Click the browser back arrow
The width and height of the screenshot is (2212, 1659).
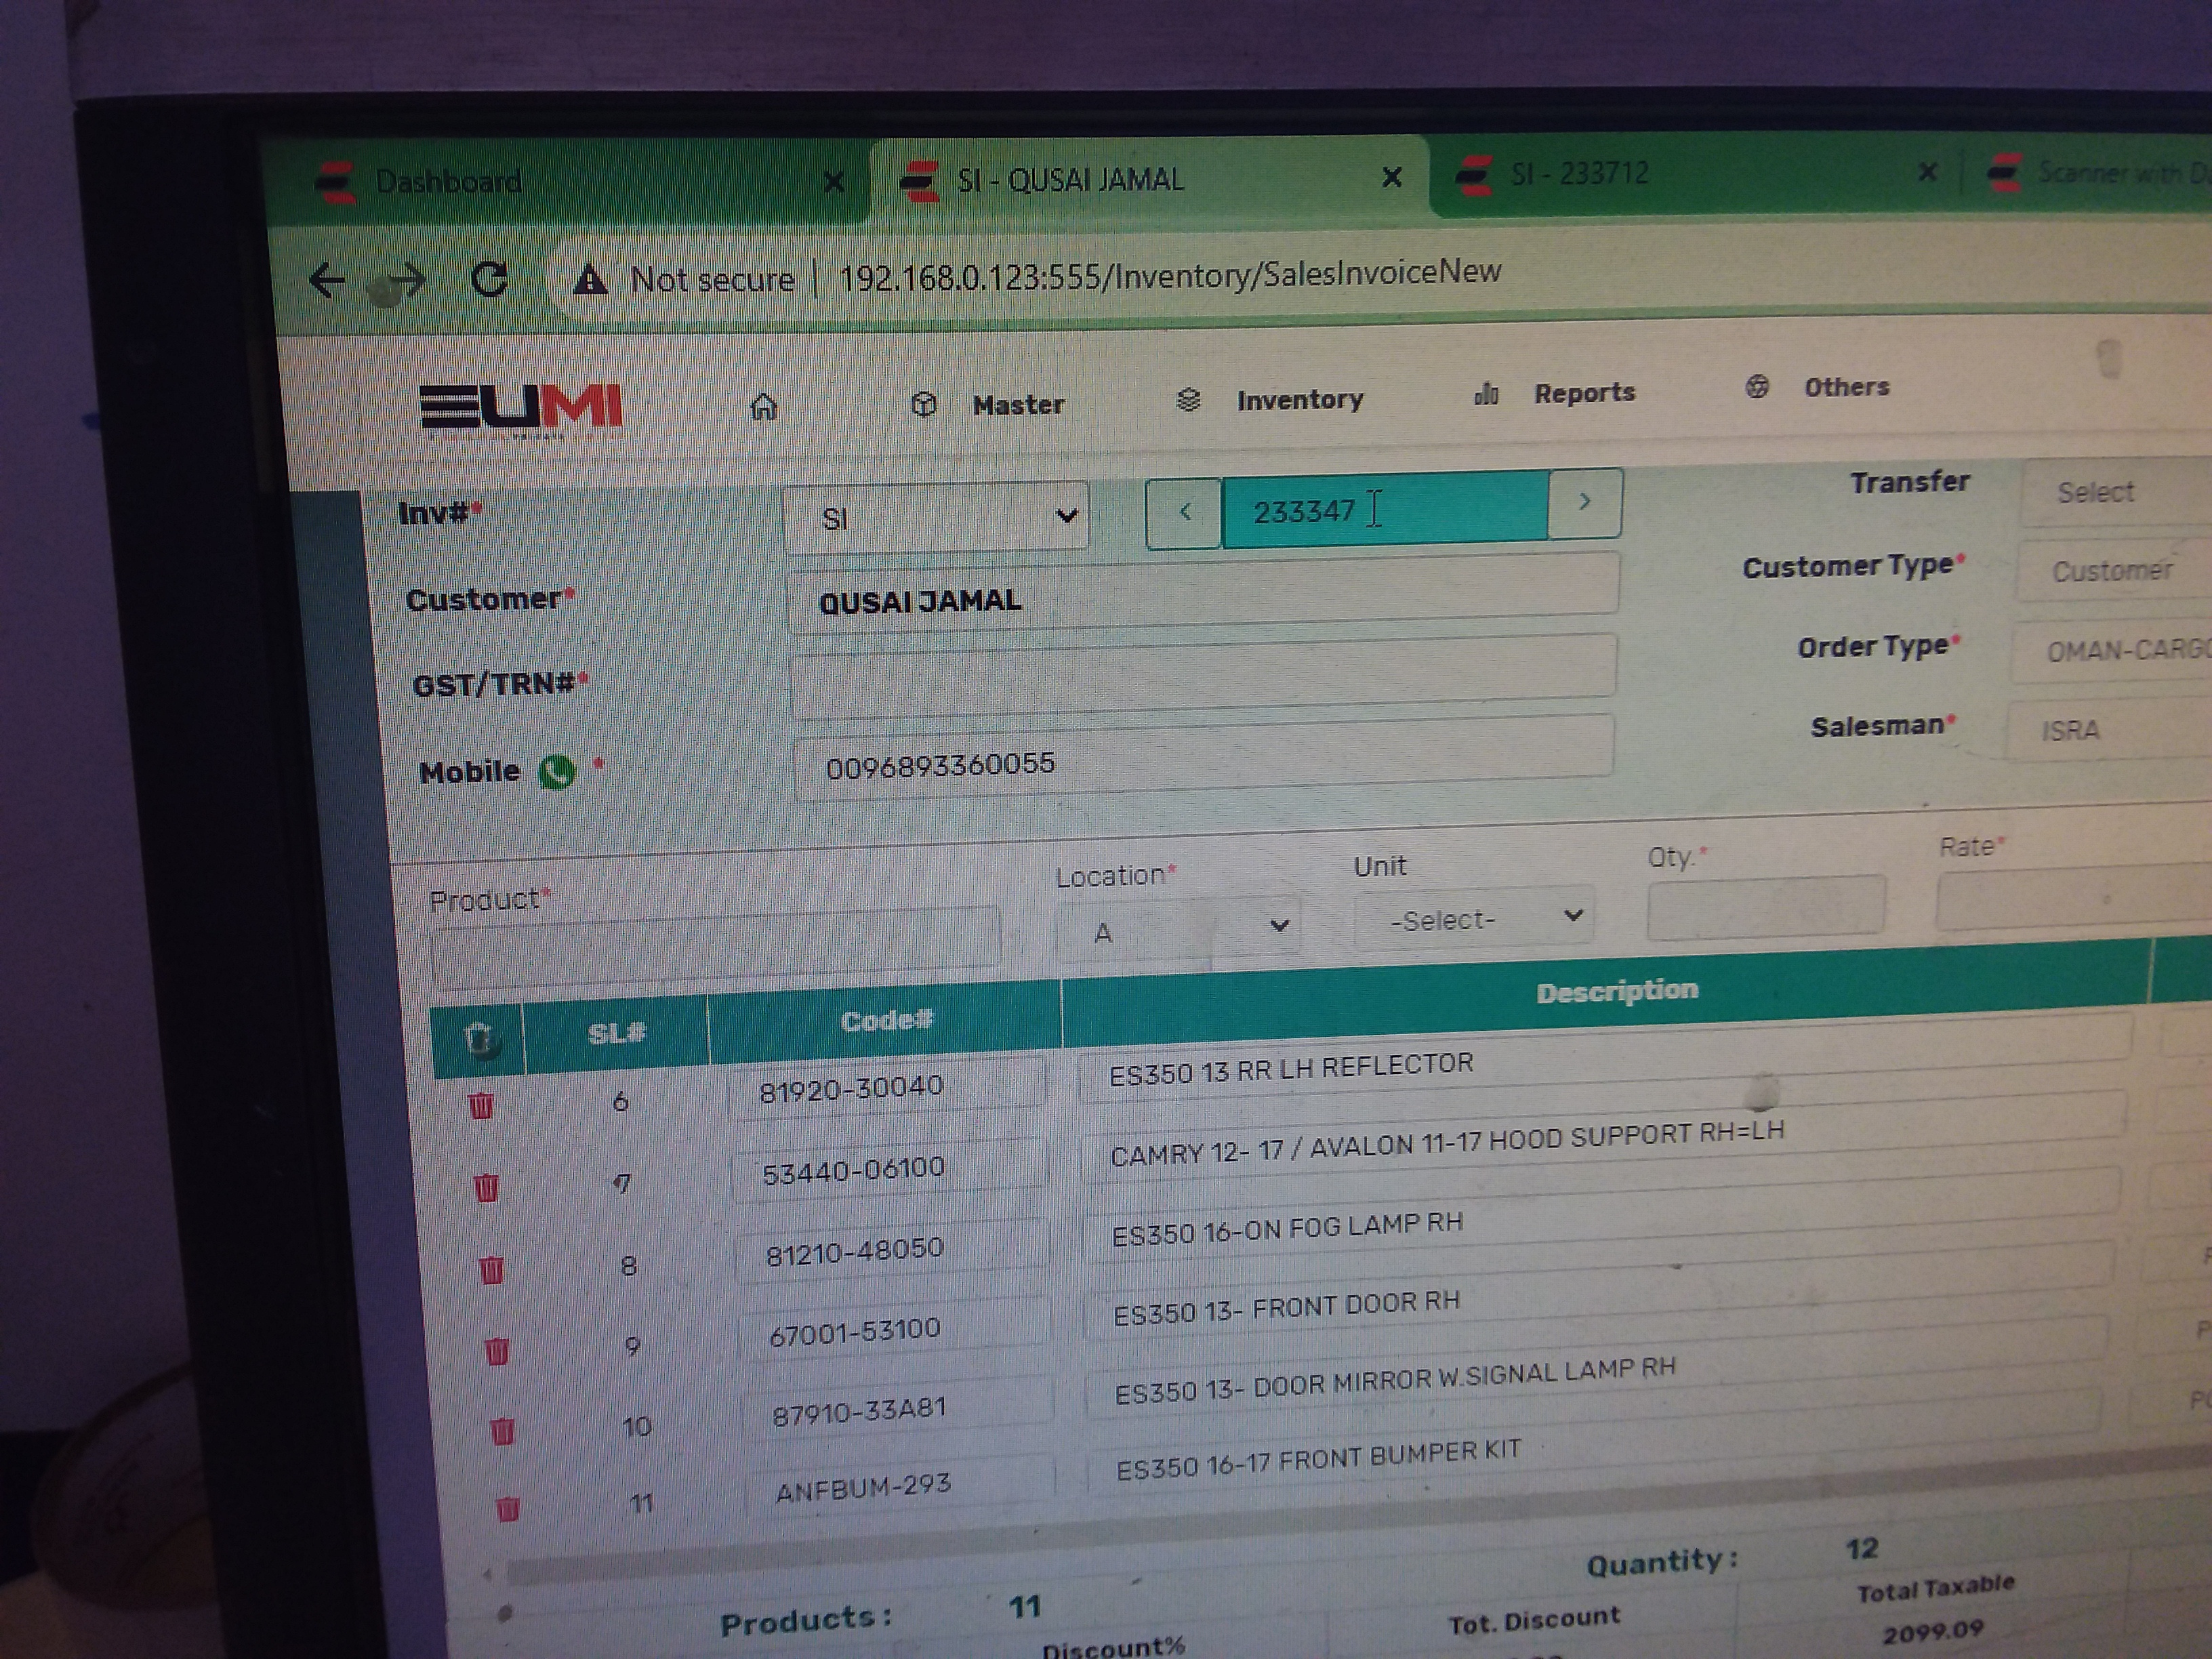click(x=327, y=280)
